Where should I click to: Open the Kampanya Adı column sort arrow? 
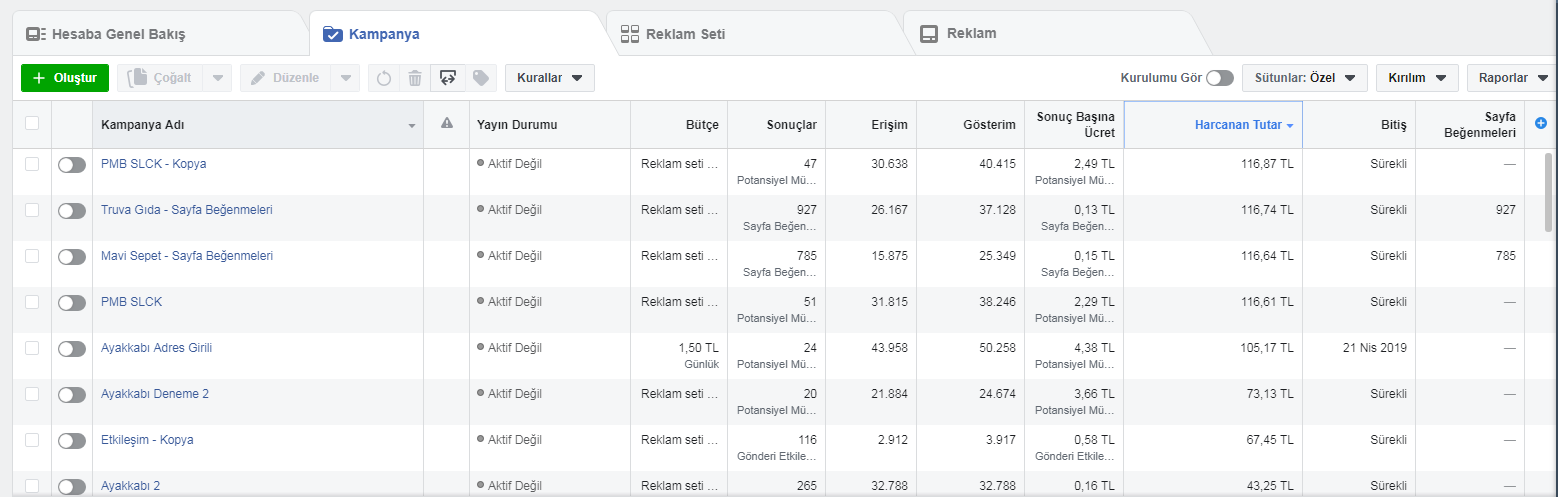pos(412,126)
